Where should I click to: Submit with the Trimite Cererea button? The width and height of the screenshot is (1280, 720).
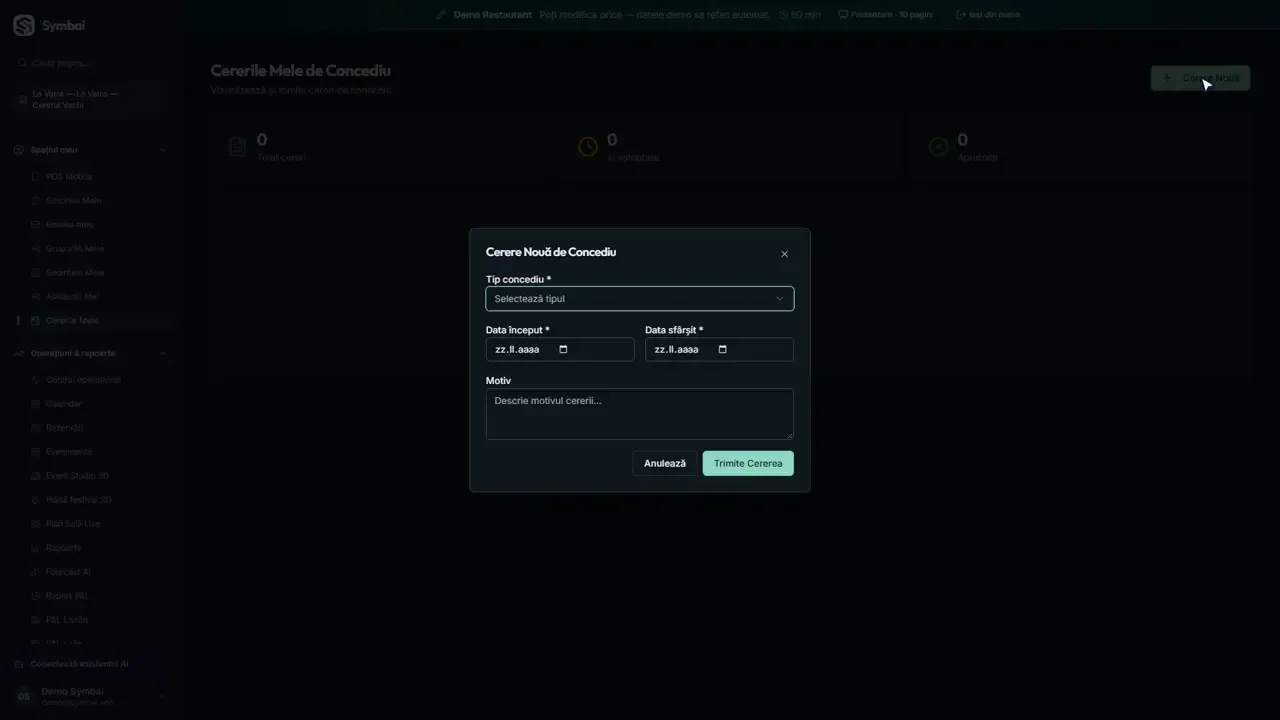pos(748,463)
